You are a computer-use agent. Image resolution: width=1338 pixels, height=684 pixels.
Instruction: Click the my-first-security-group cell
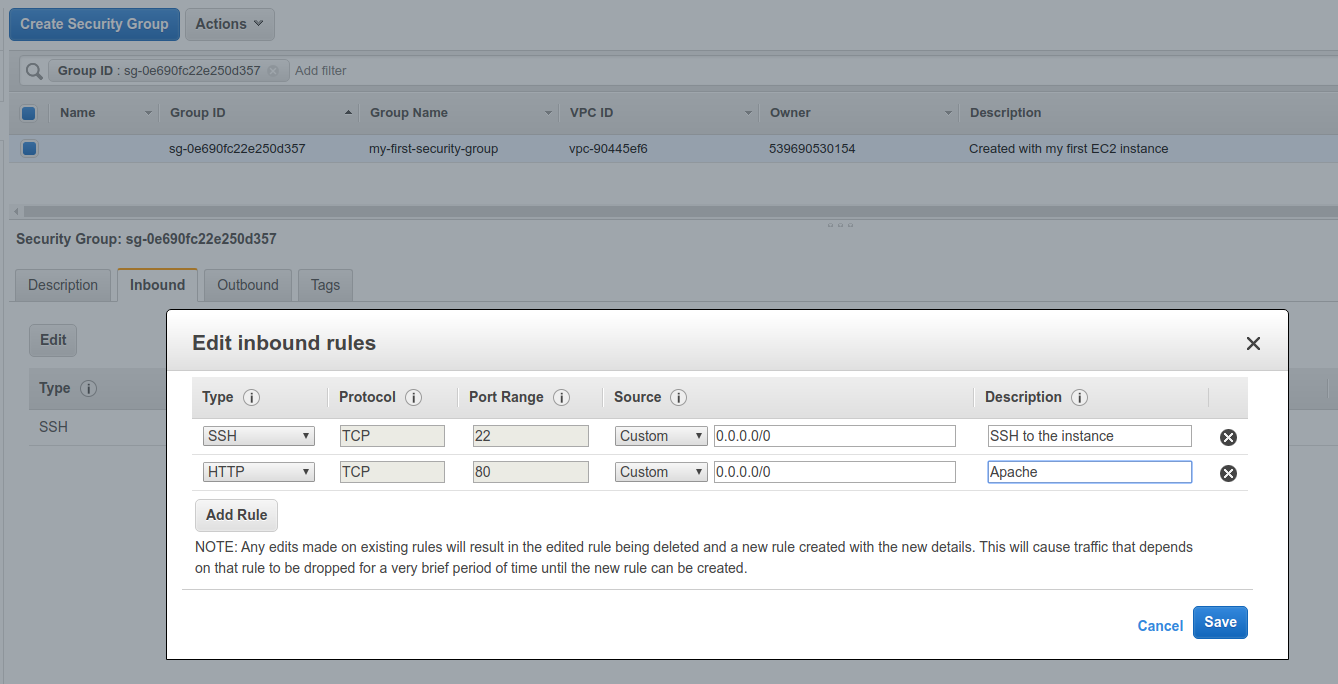click(x=433, y=149)
